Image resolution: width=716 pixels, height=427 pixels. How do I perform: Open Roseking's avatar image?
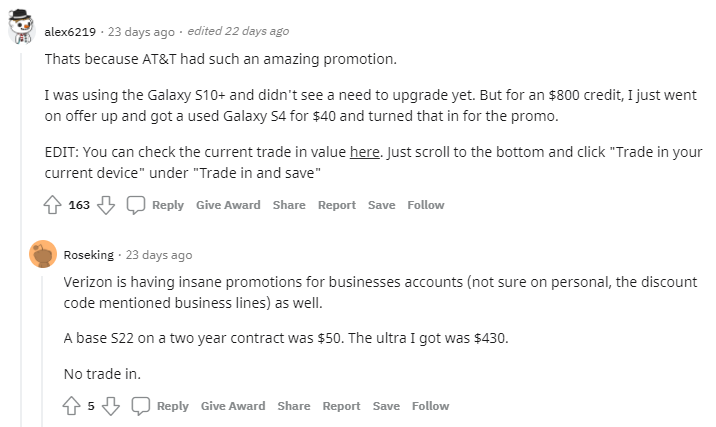tap(42, 255)
